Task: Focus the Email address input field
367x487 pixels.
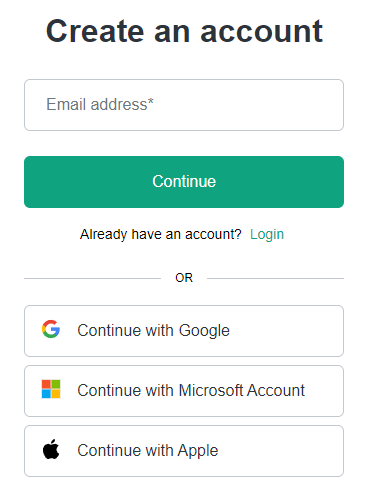Action: tap(184, 105)
